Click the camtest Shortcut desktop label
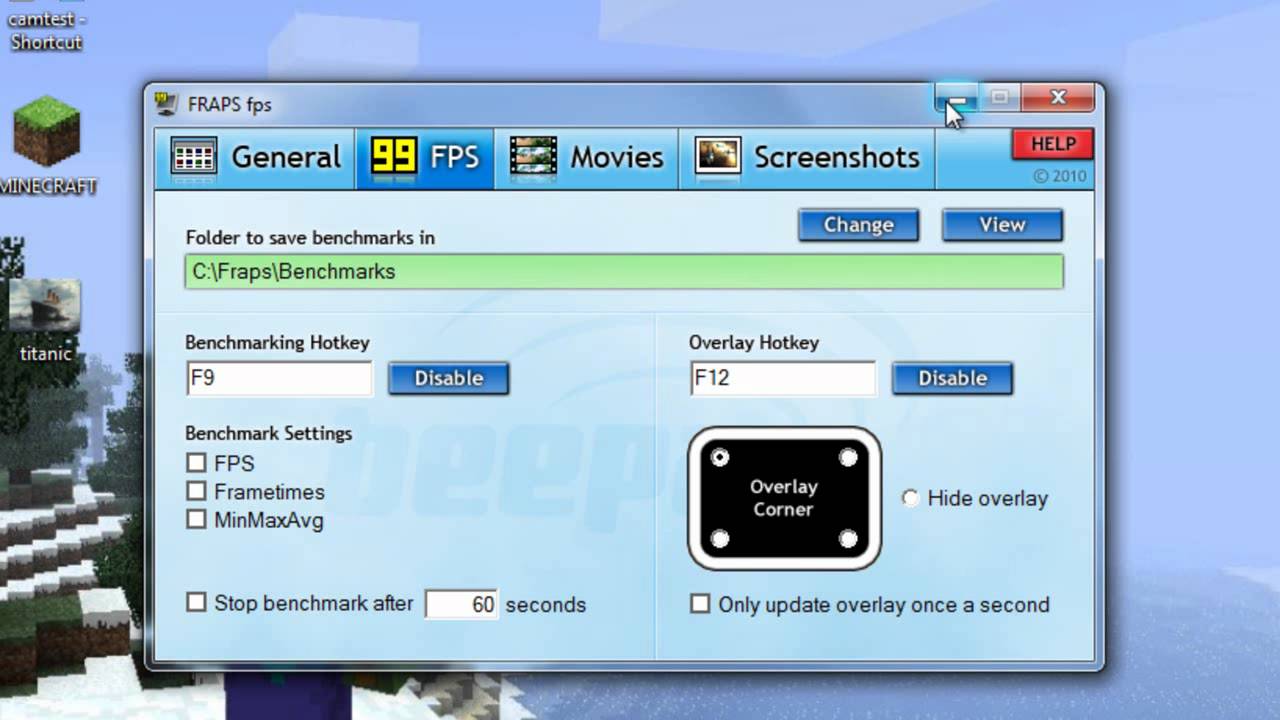Viewport: 1280px width, 720px height. click(x=46, y=31)
